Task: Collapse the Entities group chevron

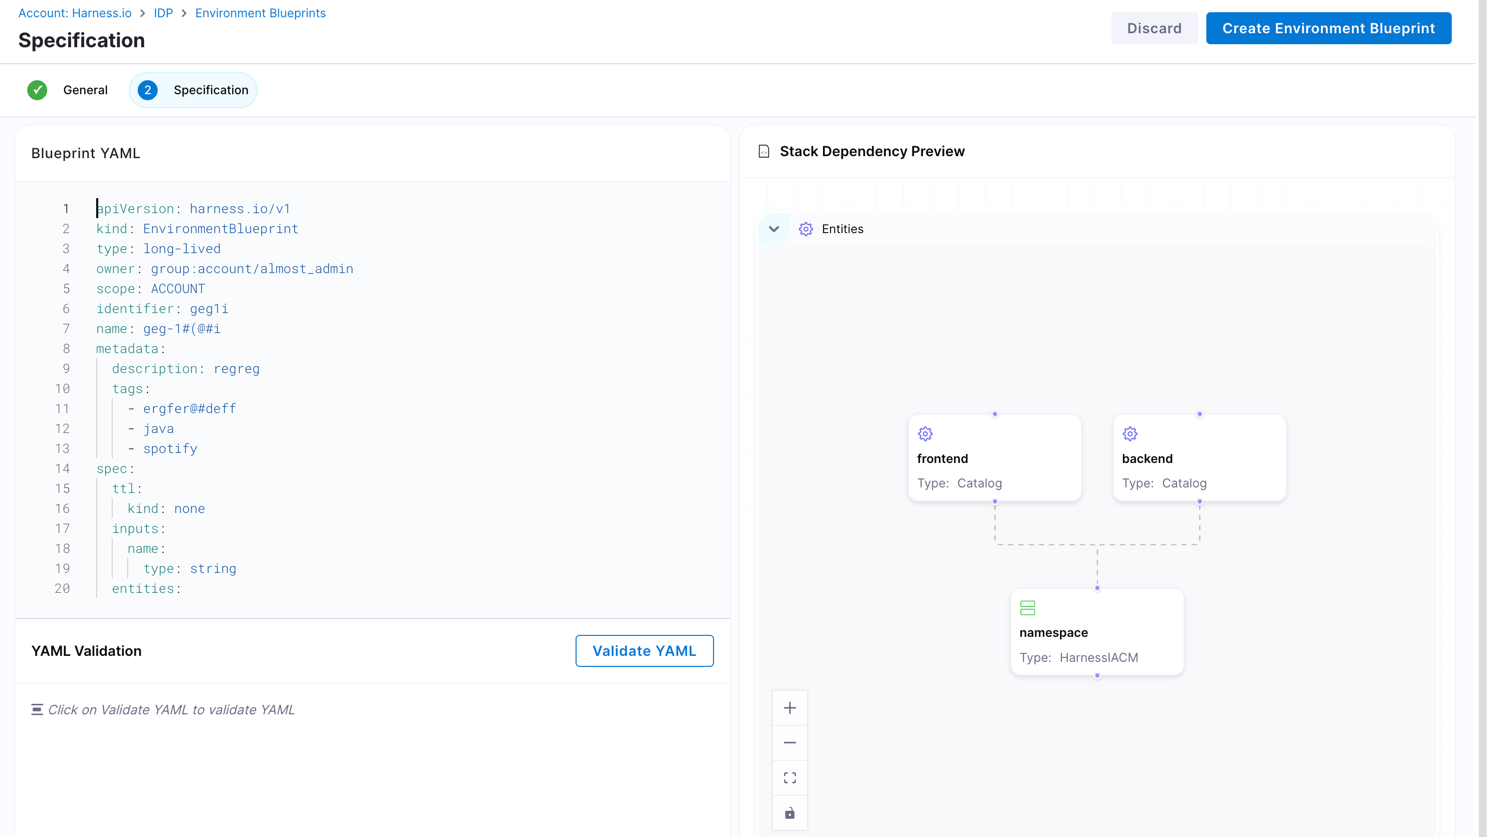Action: pos(774,229)
